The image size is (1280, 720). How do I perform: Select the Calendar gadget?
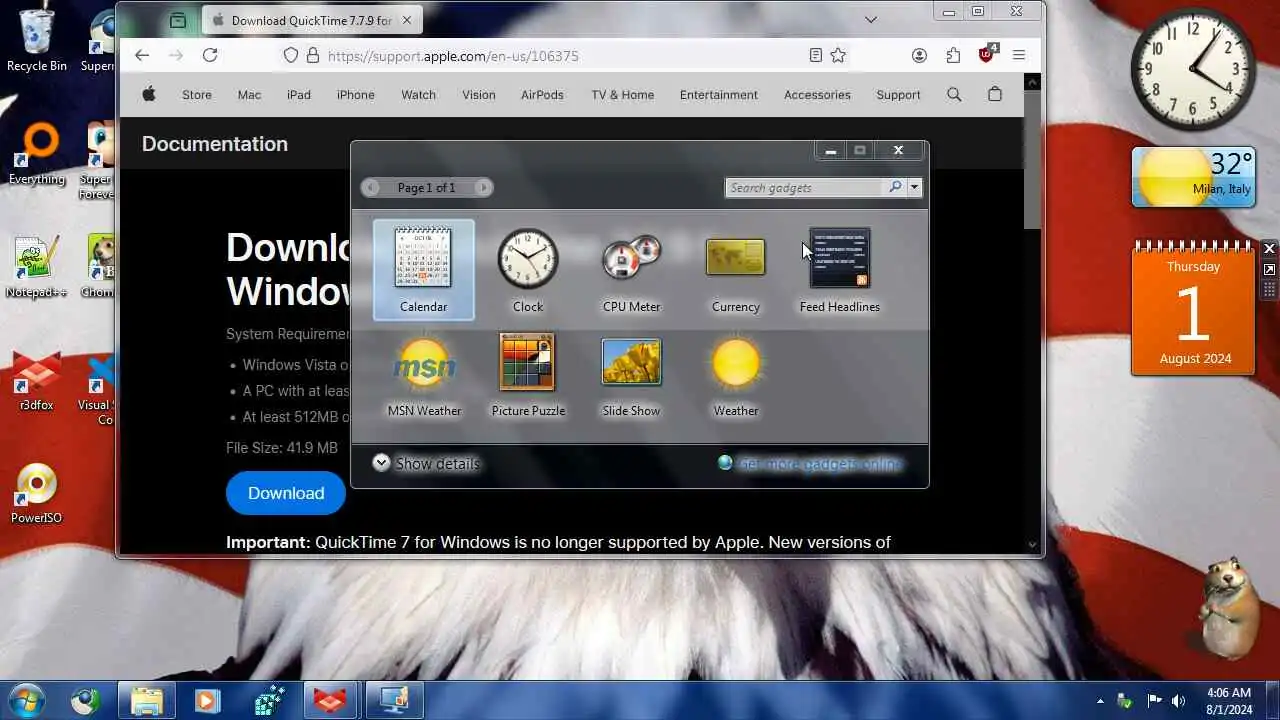[x=423, y=270]
